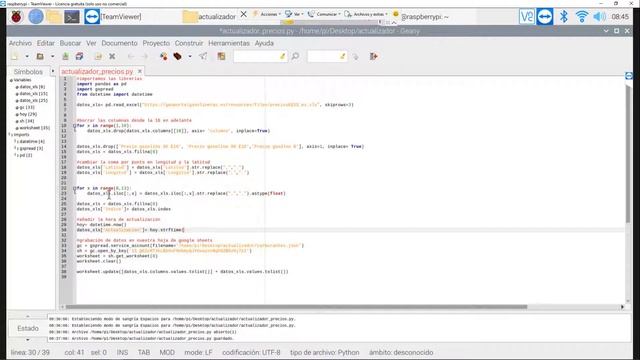Click the open file toolbar icon
This screenshot has width=640, height=360.
coord(40,56)
